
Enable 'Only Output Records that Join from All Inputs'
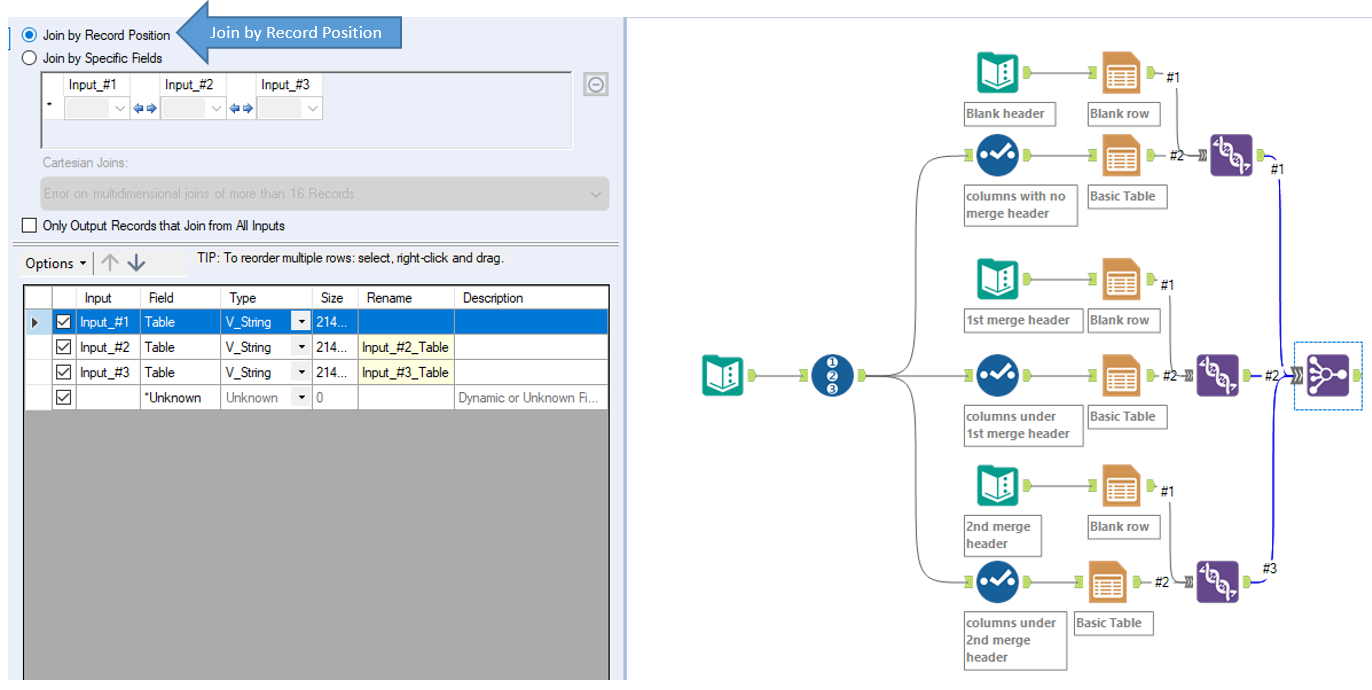tap(28, 225)
